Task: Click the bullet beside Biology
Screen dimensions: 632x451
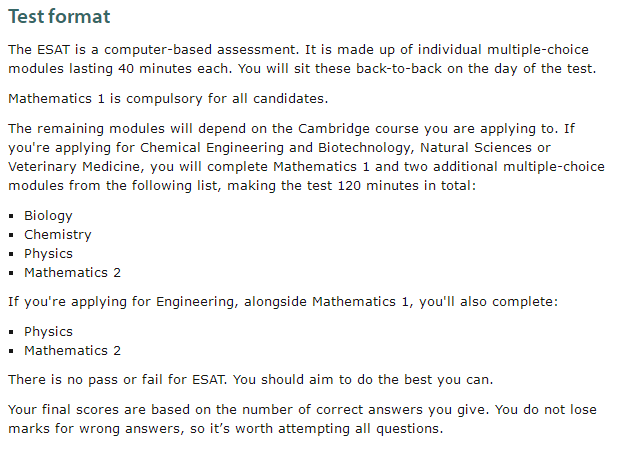Action: tap(11, 216)
